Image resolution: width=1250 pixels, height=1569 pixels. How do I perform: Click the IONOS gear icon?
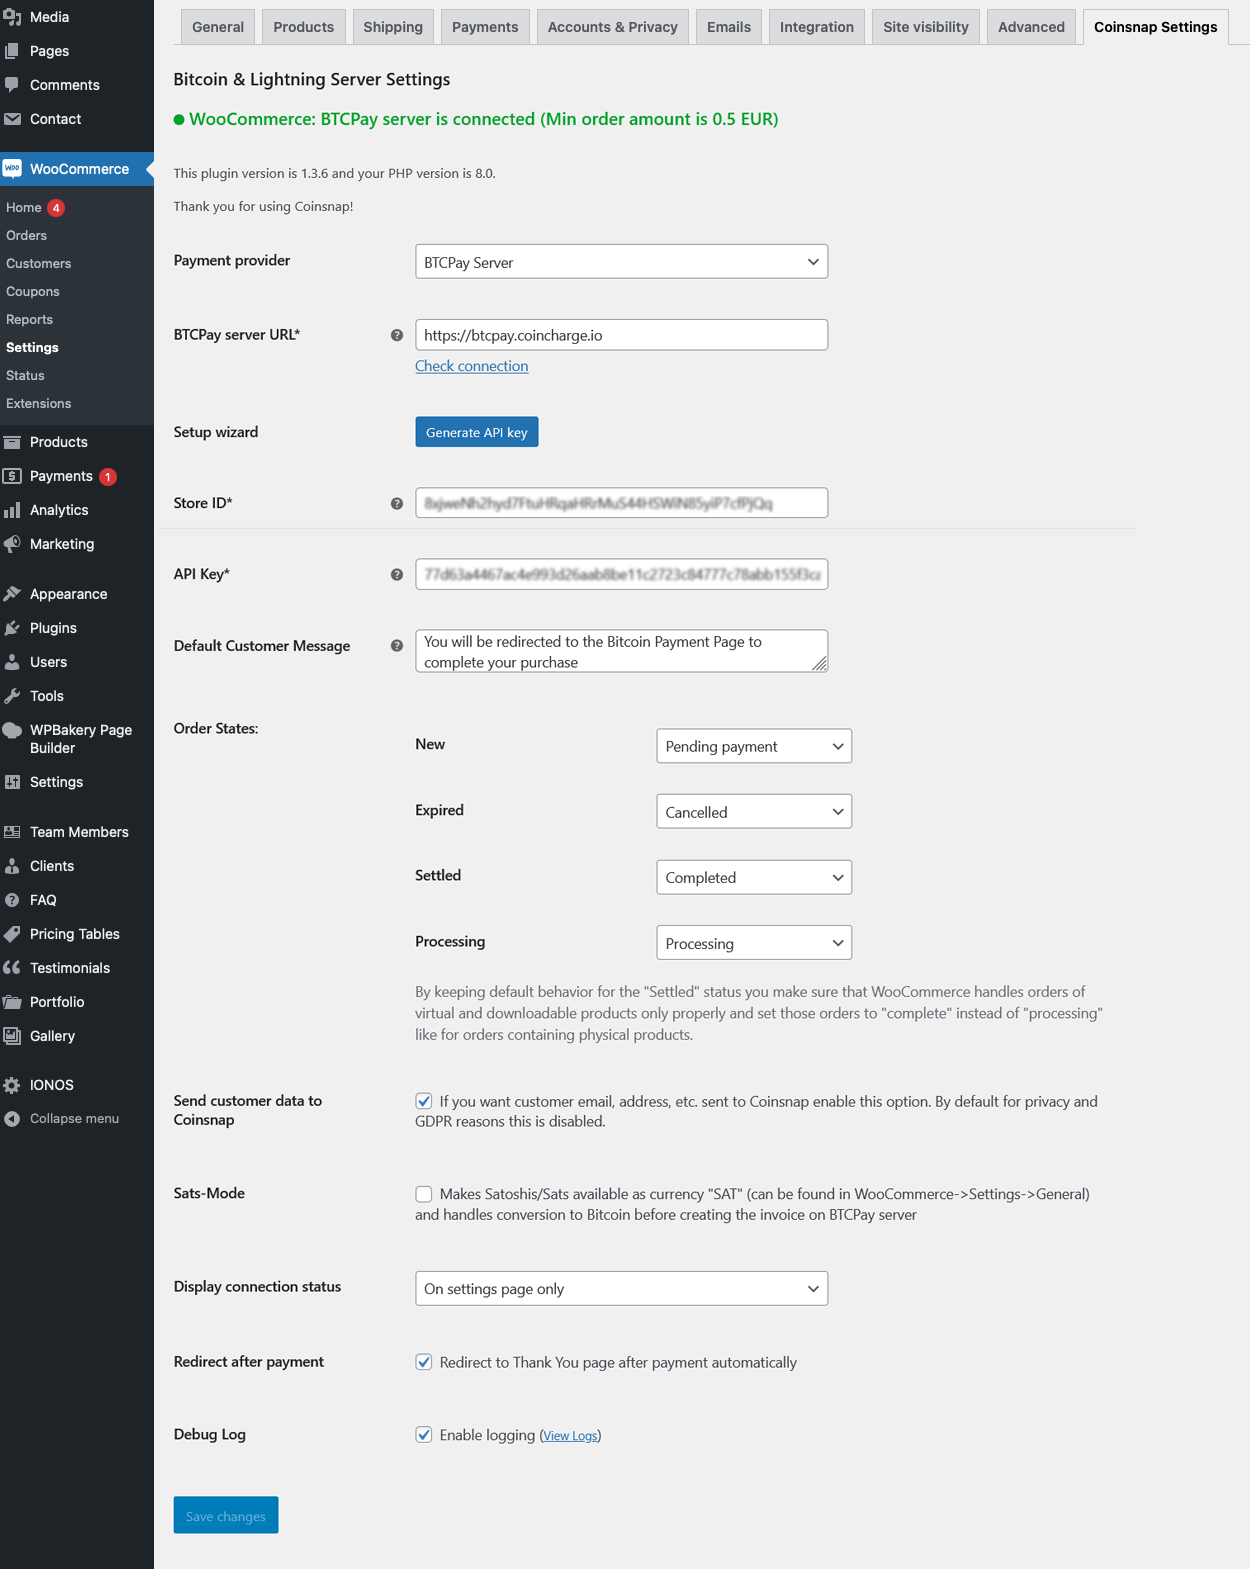pyautogui.click(x=12, y=1085)
